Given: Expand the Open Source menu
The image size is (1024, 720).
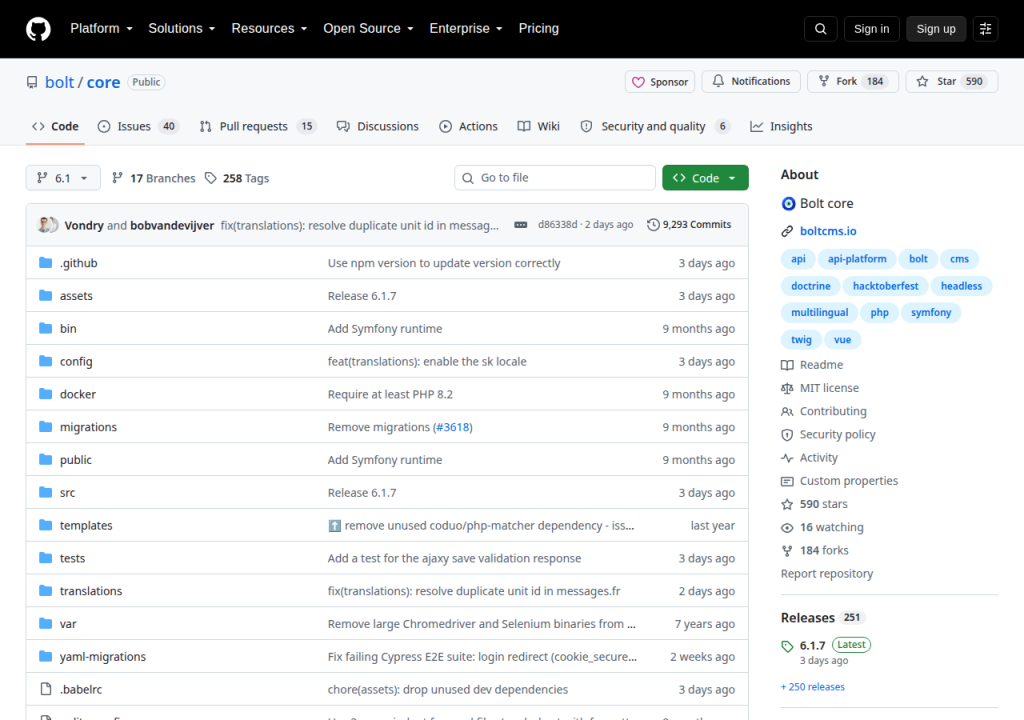Looking at the screenshot, I should point(368,29).
